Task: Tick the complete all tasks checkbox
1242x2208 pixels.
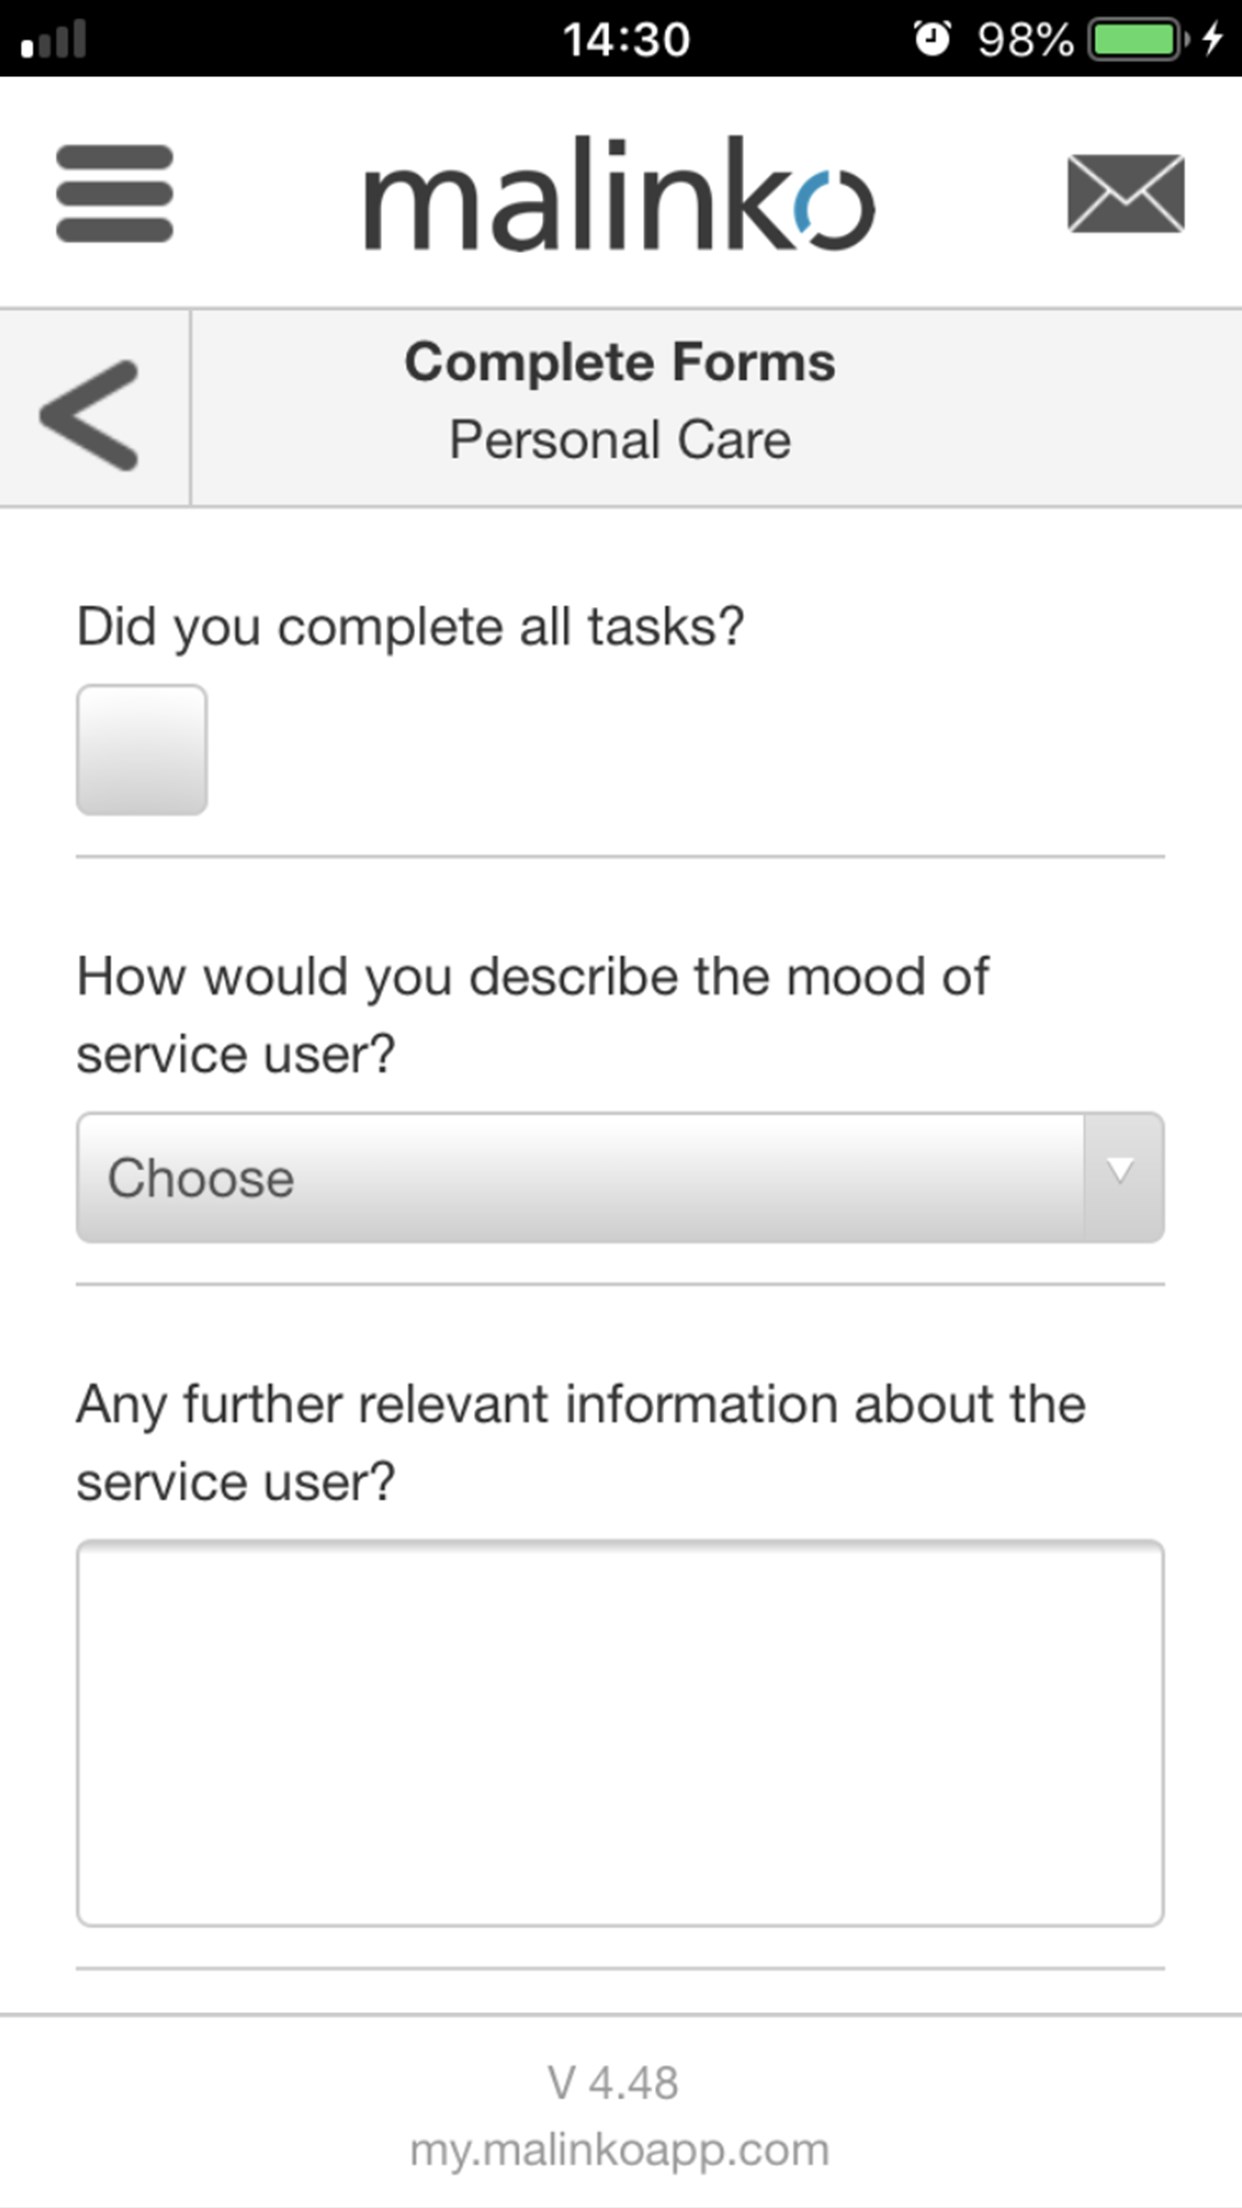Action: pos(142,749)
